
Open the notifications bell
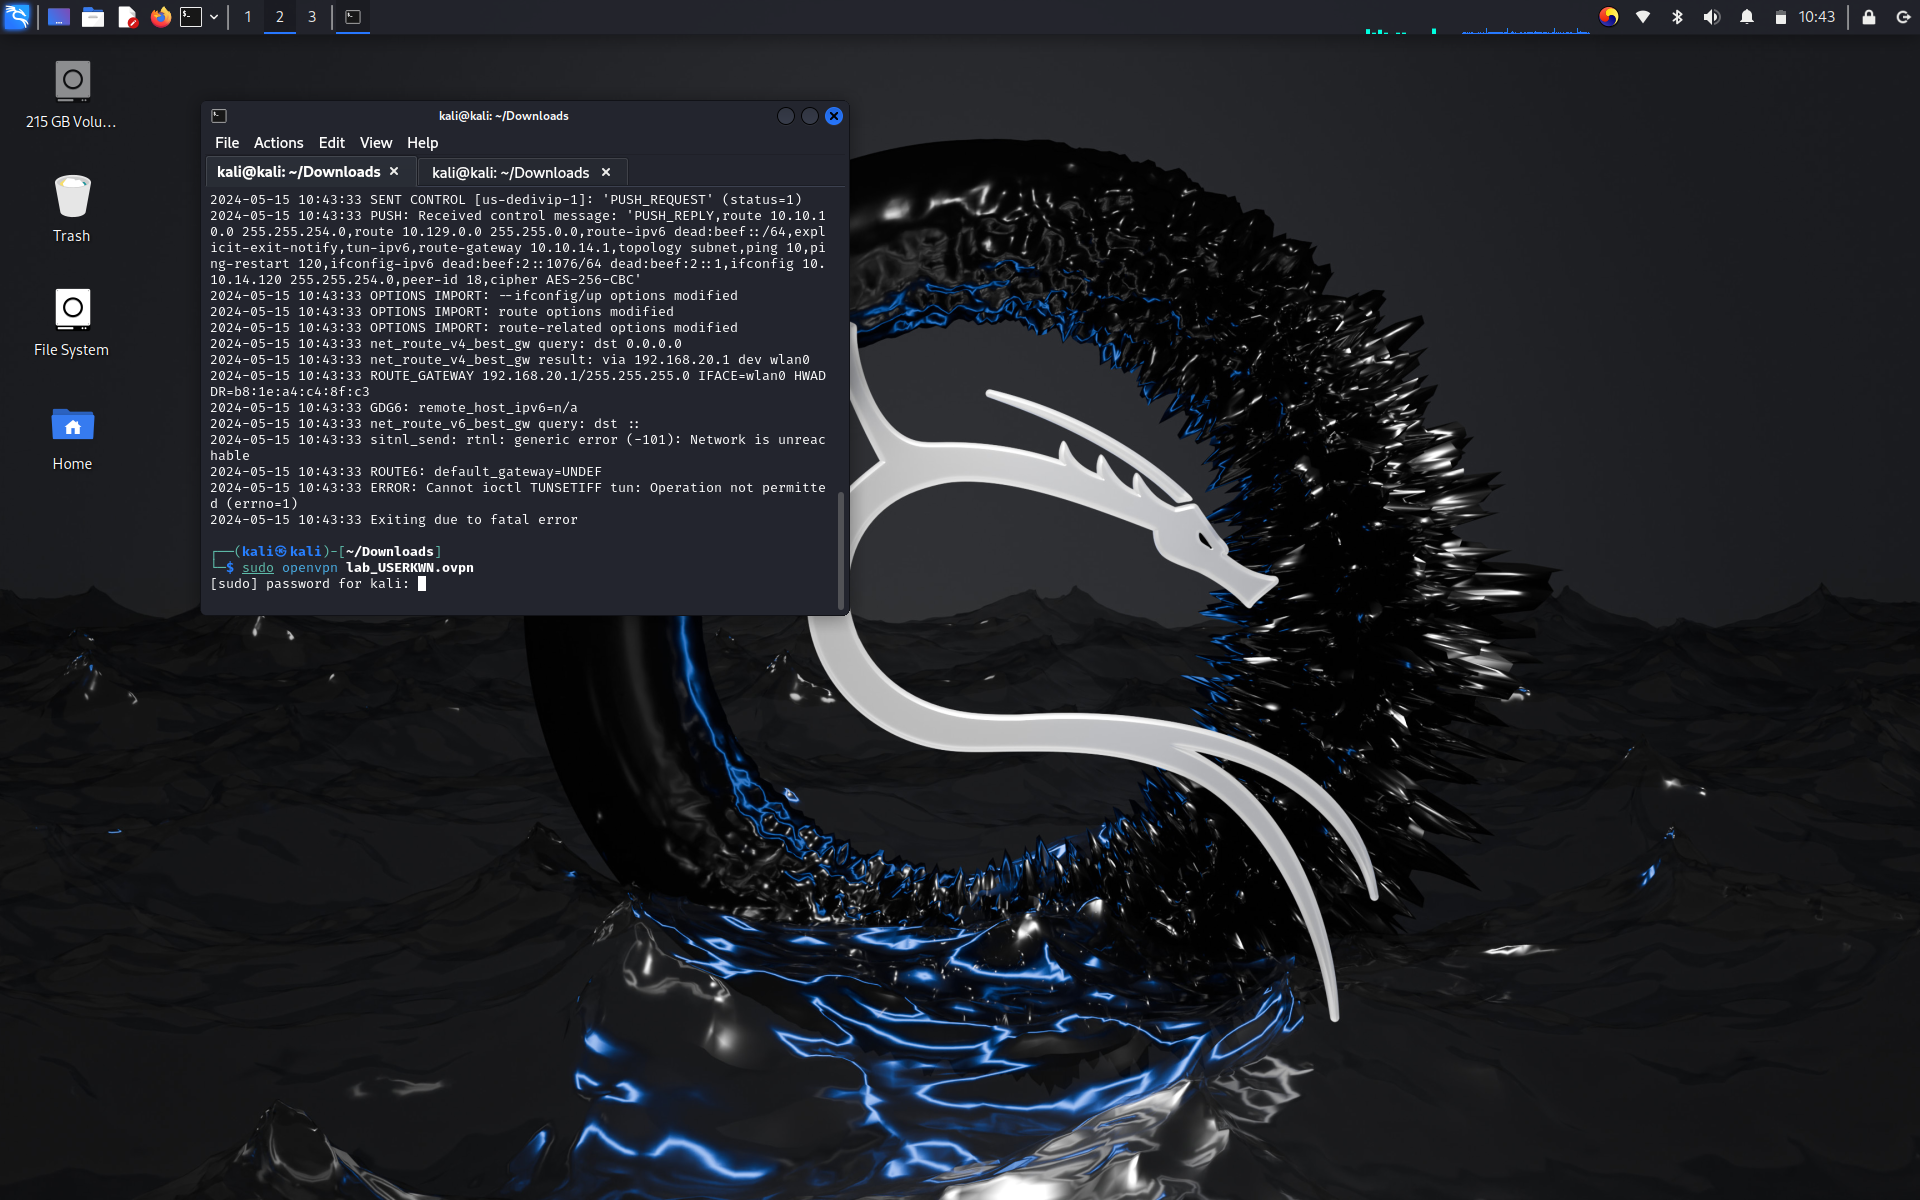tap(1746, 17)
